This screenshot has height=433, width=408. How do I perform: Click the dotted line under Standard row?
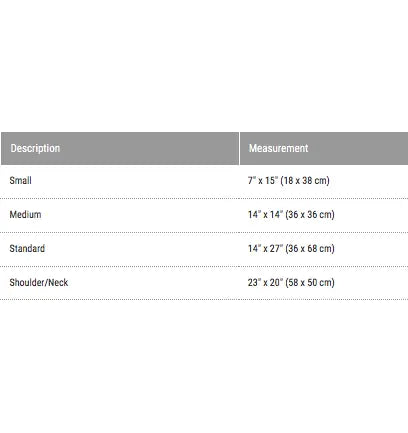click(204, 266)
